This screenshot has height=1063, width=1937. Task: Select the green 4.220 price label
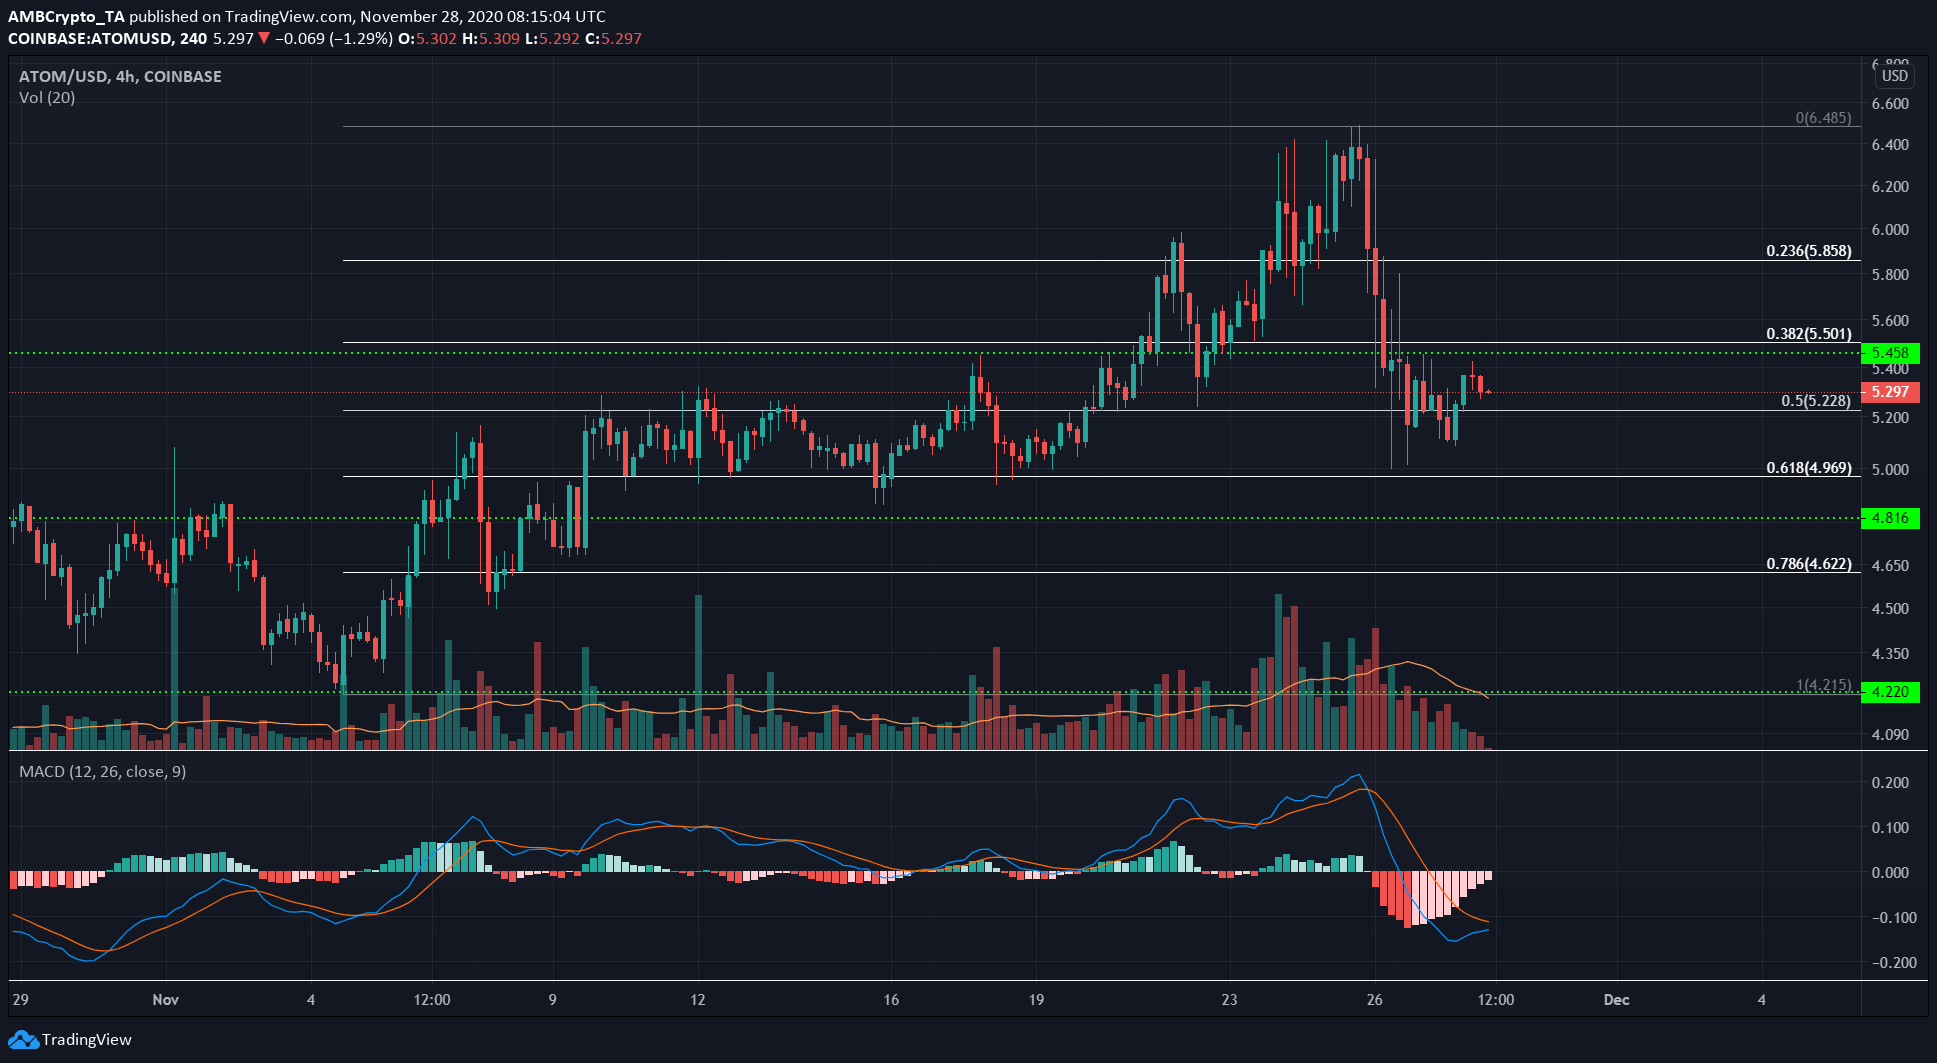[1890, 692]
